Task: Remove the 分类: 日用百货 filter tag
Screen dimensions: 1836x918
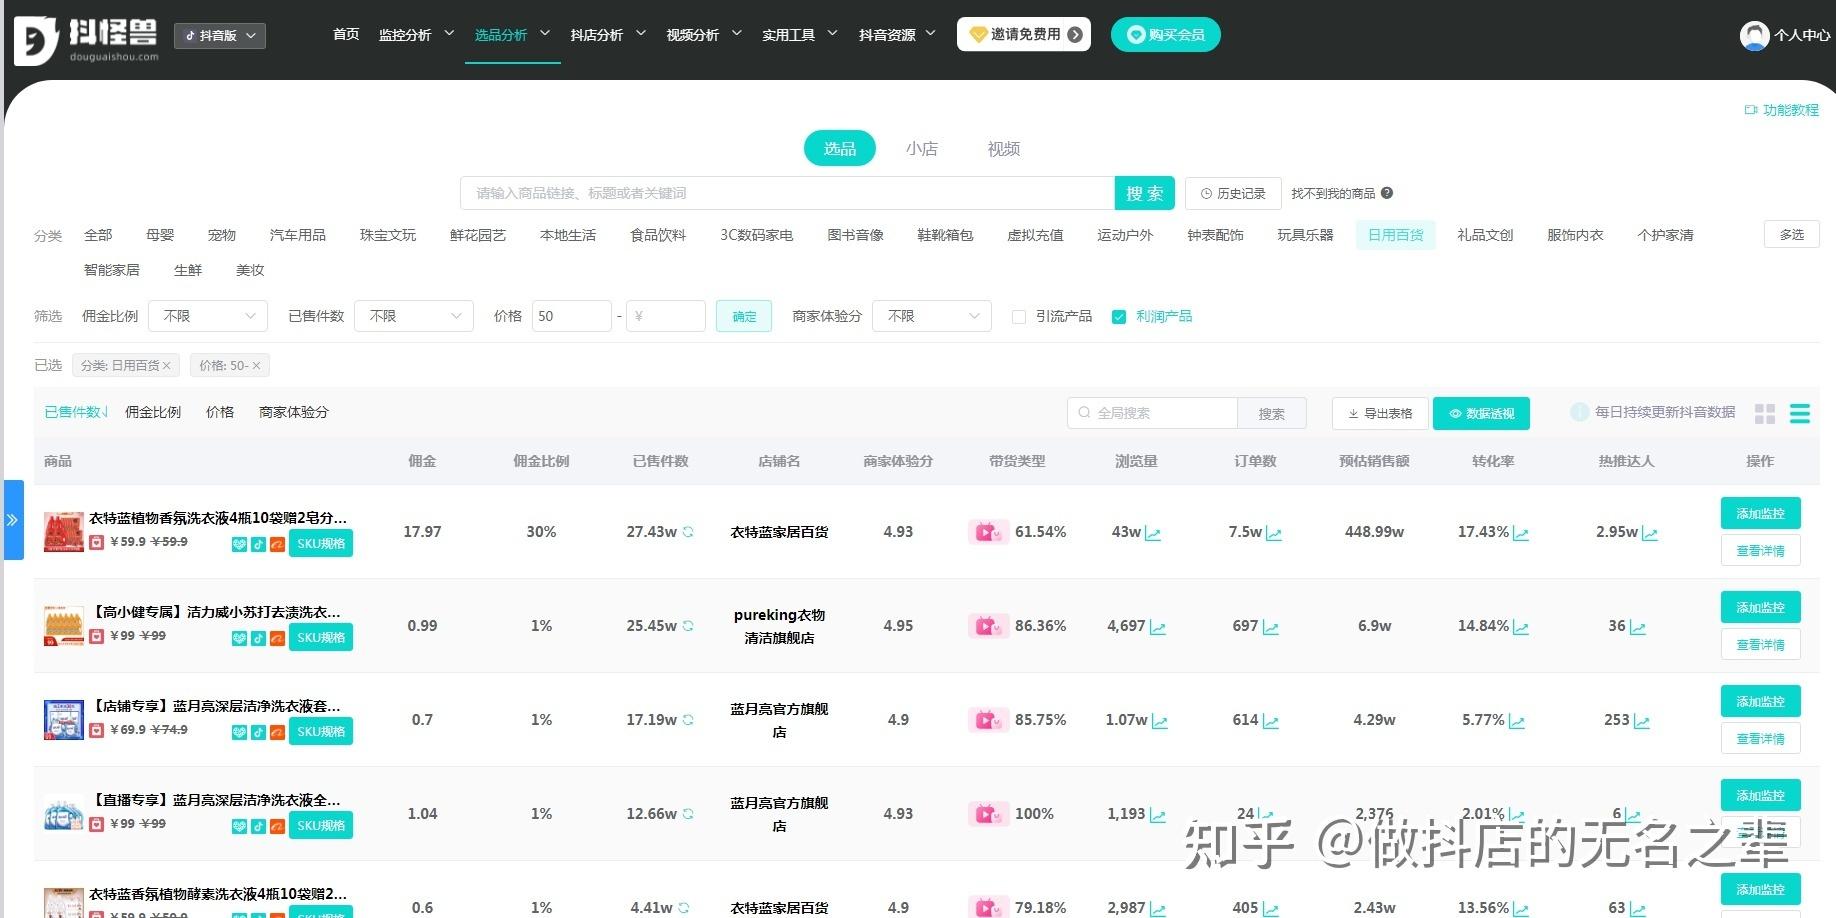Action: tap(167, 366)
